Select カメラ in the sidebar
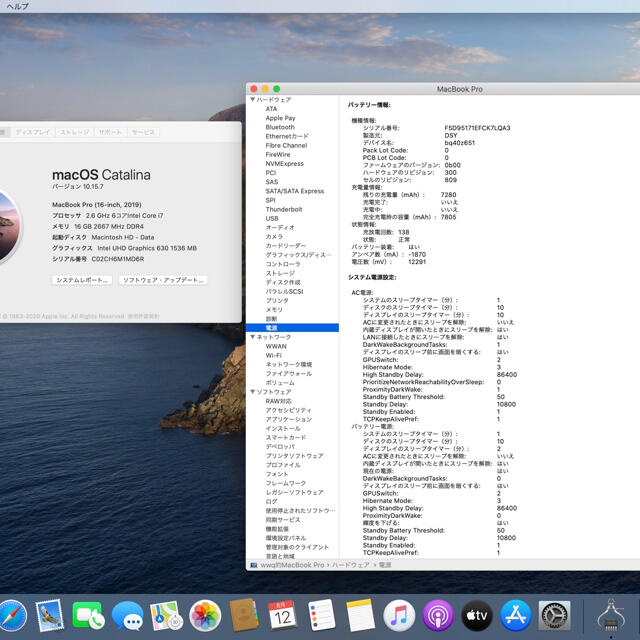This screenshot has height=640, width=640. pos(274,237)
